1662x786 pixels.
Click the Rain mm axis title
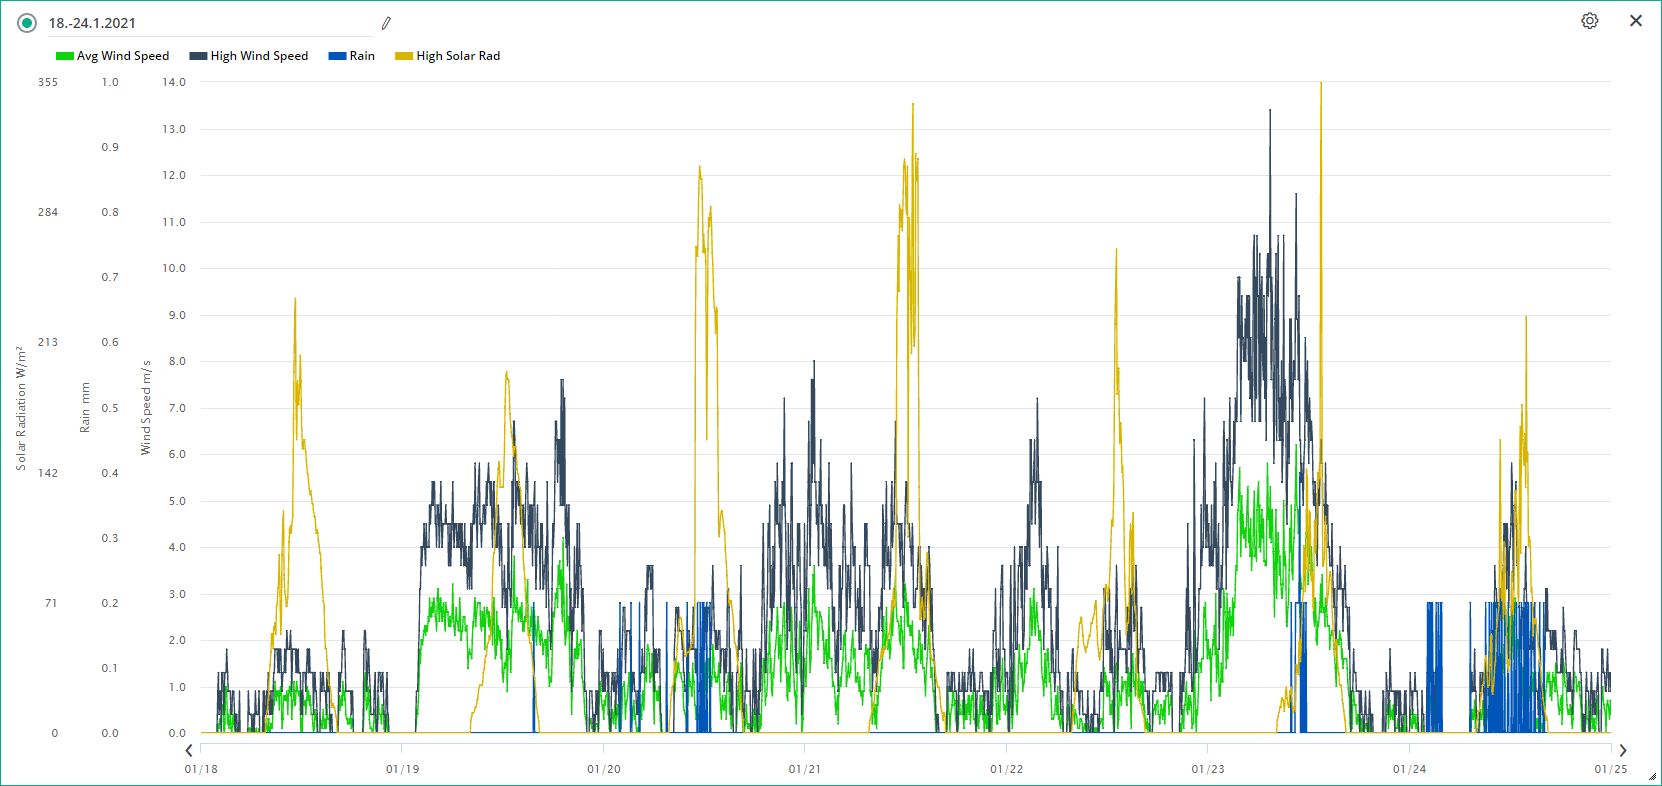point(85,408)
